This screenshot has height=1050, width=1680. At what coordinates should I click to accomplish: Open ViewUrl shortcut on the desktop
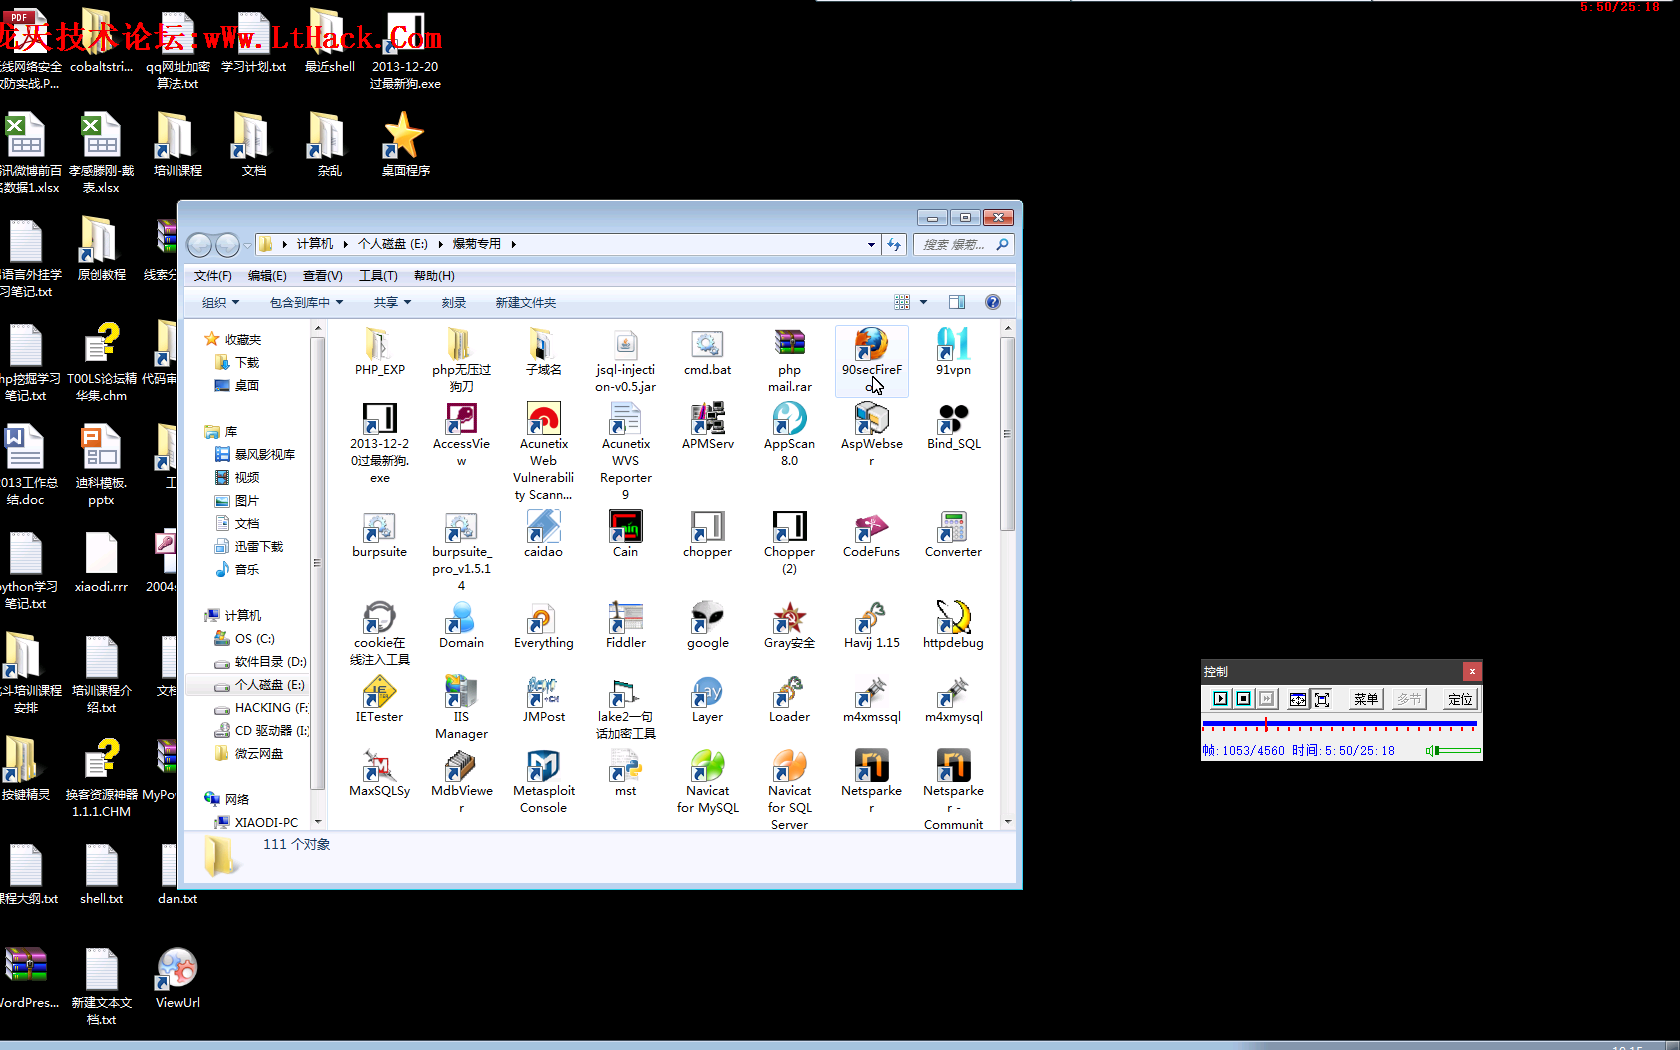pos(177,979)
